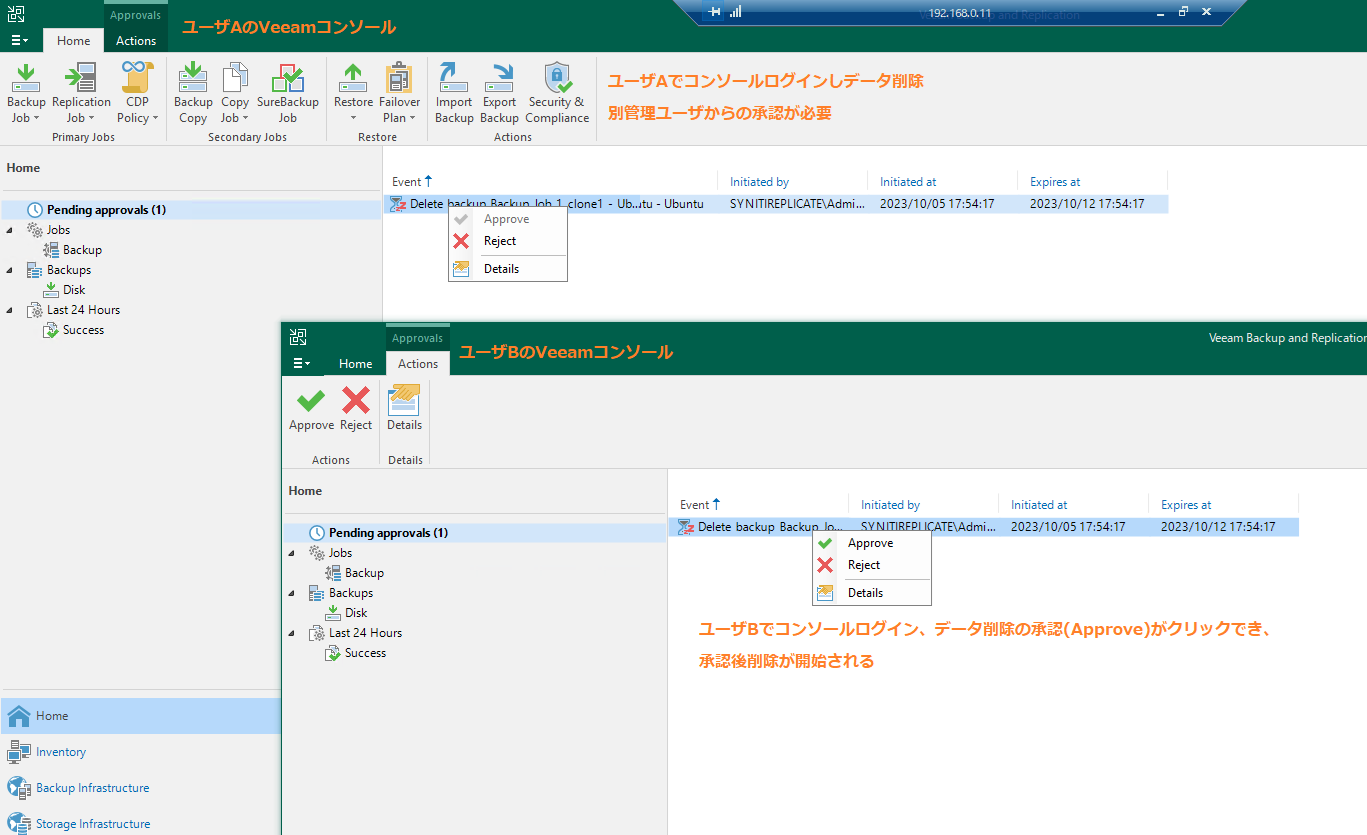Choose Reject in User A context menu
Viewport: 1367px width, 835px height.
pyautogui.click(x=508, y=241)
